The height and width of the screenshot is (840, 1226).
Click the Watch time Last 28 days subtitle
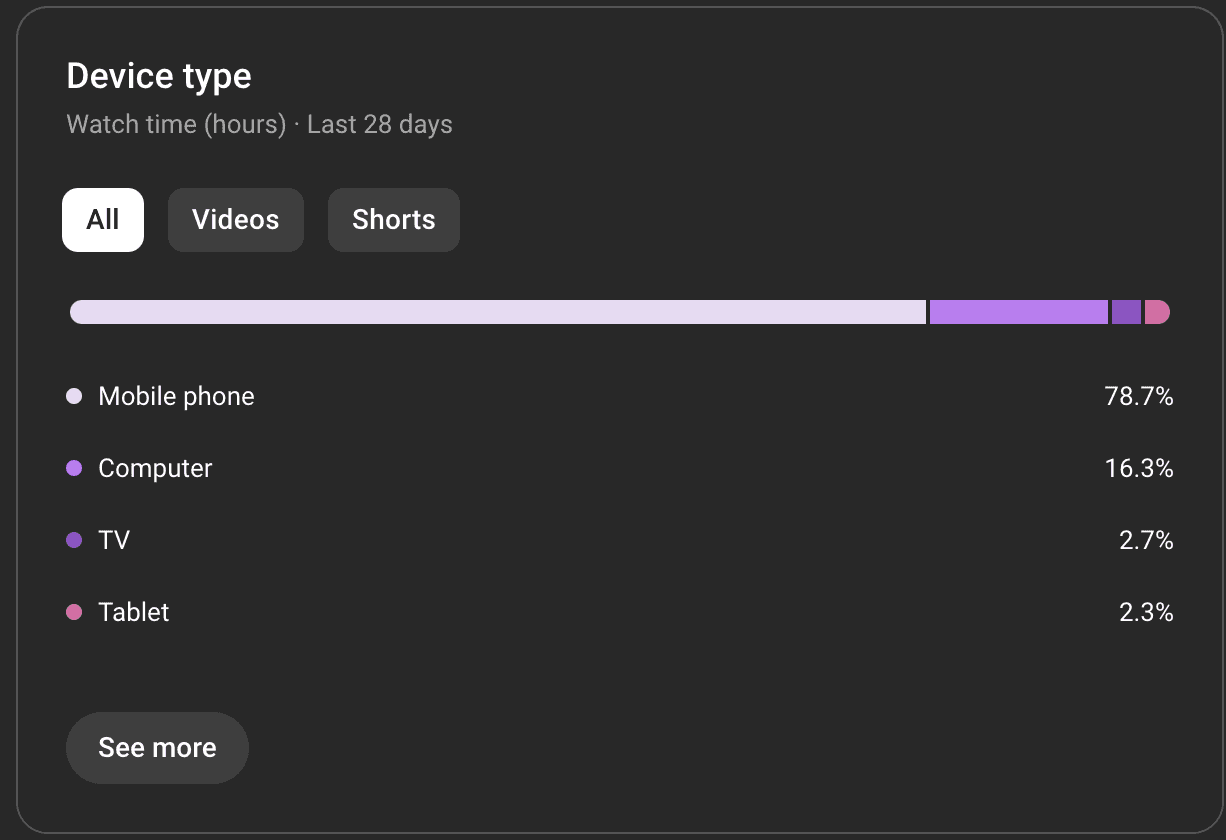(259, 125)
